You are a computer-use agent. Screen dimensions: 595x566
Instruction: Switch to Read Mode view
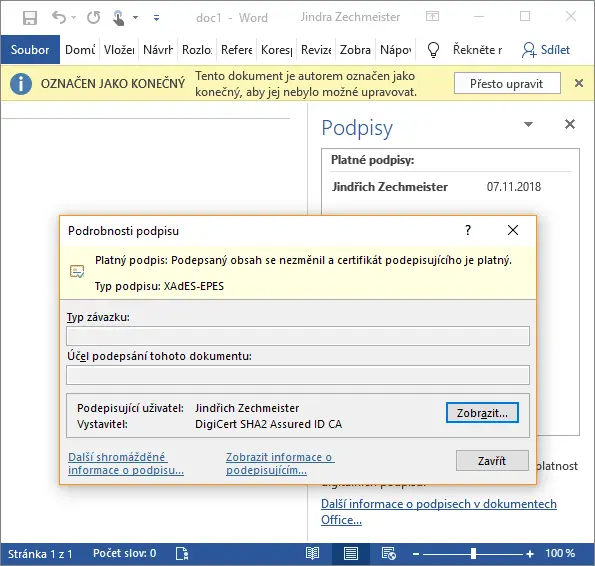click(x=312, y=554)
